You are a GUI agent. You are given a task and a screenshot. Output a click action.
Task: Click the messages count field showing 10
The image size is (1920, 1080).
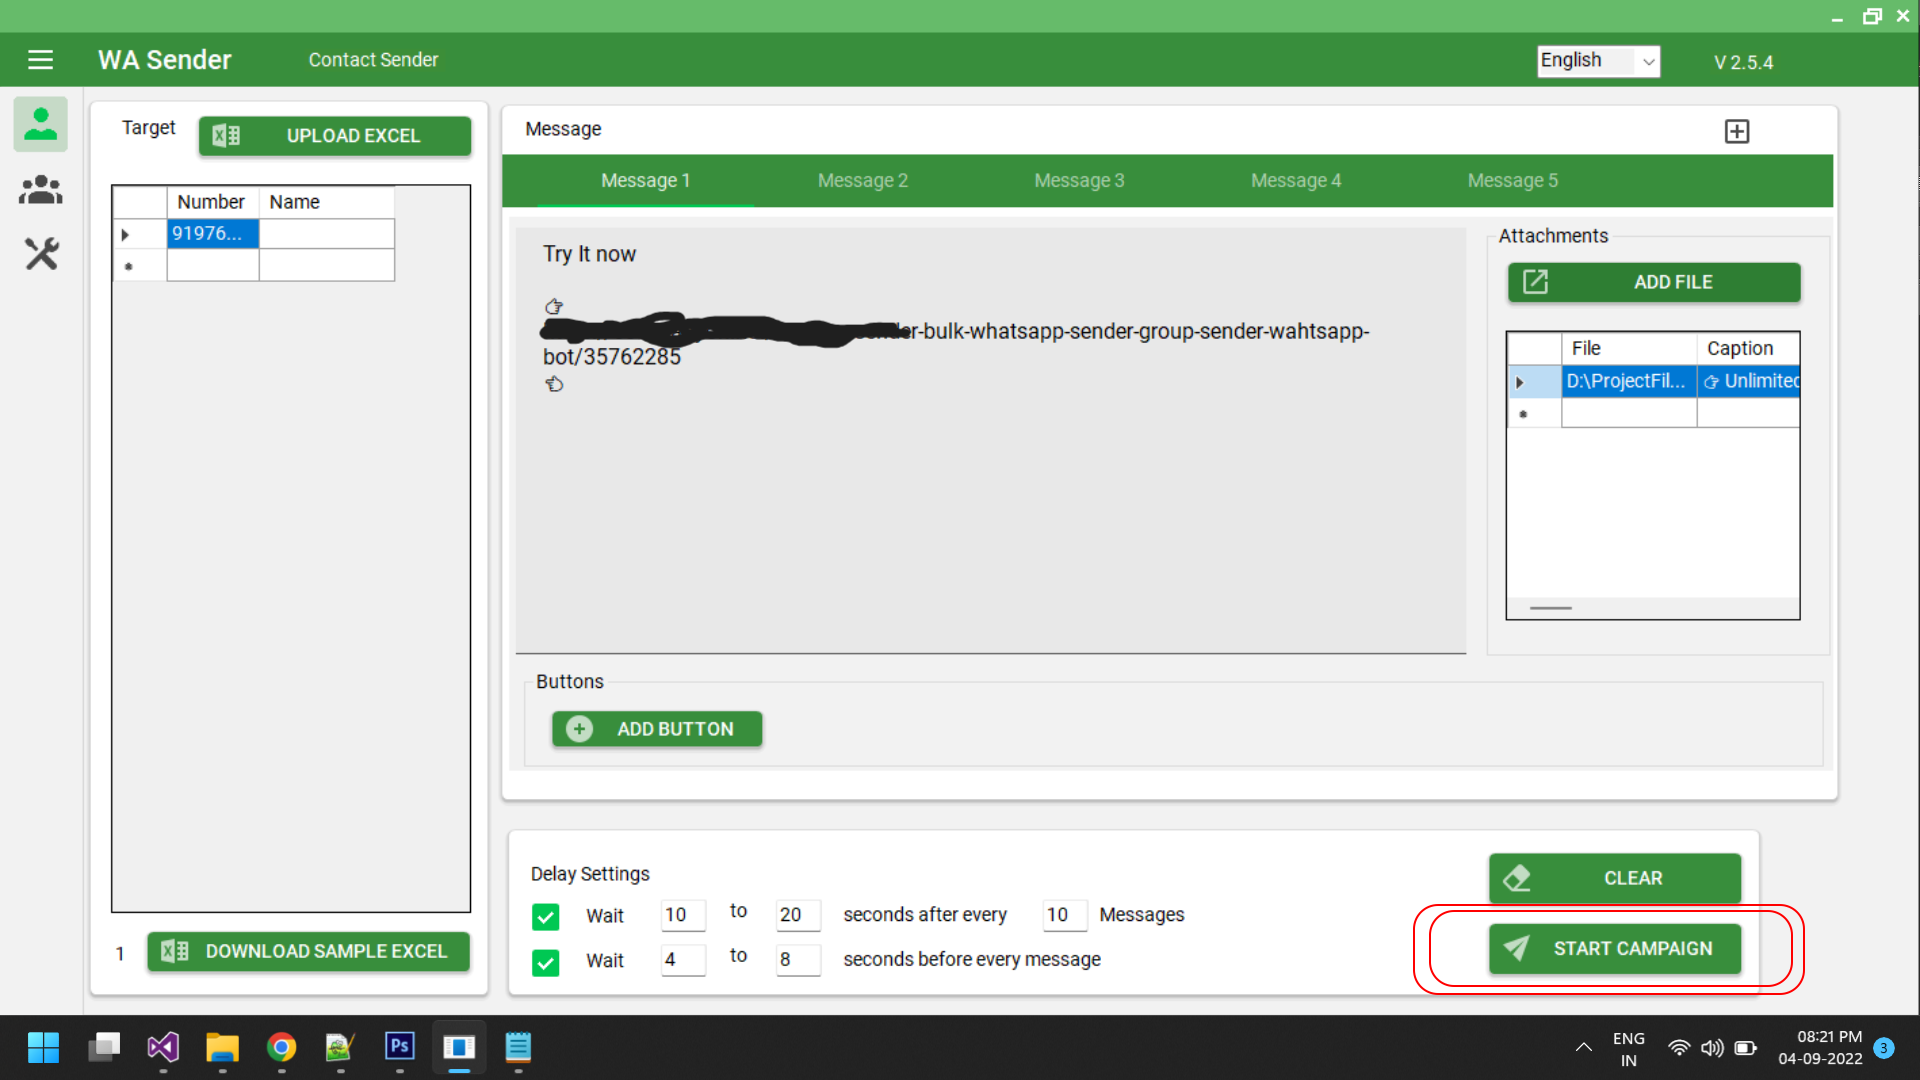1062,915
